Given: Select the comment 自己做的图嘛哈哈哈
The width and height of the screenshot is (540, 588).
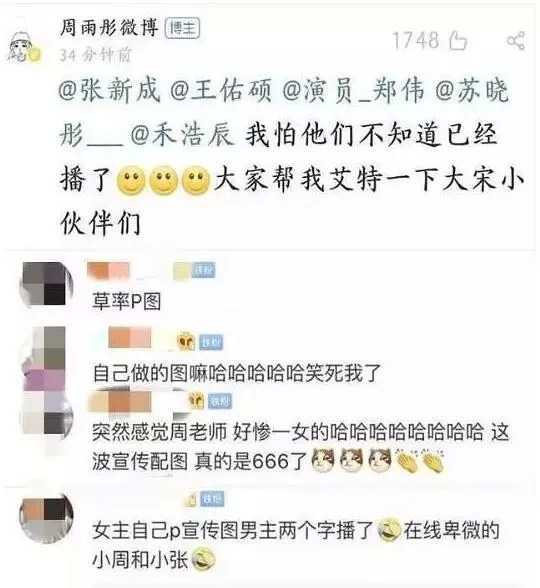Looking at the screenshot, I should point(237,374).
